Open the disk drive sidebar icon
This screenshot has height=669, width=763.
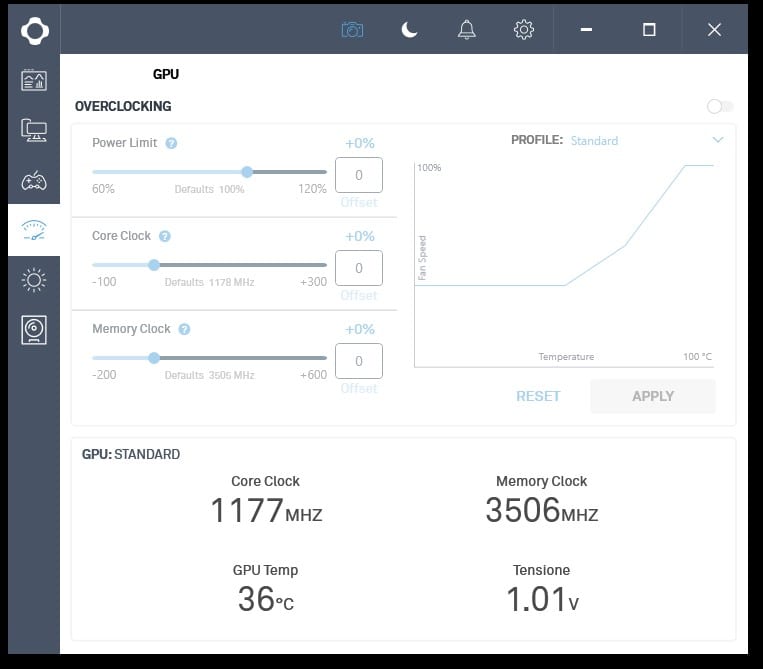(34, 330)
